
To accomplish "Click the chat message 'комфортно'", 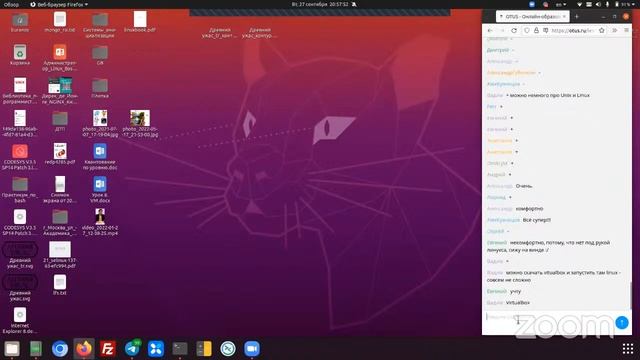I will [529, 209].
